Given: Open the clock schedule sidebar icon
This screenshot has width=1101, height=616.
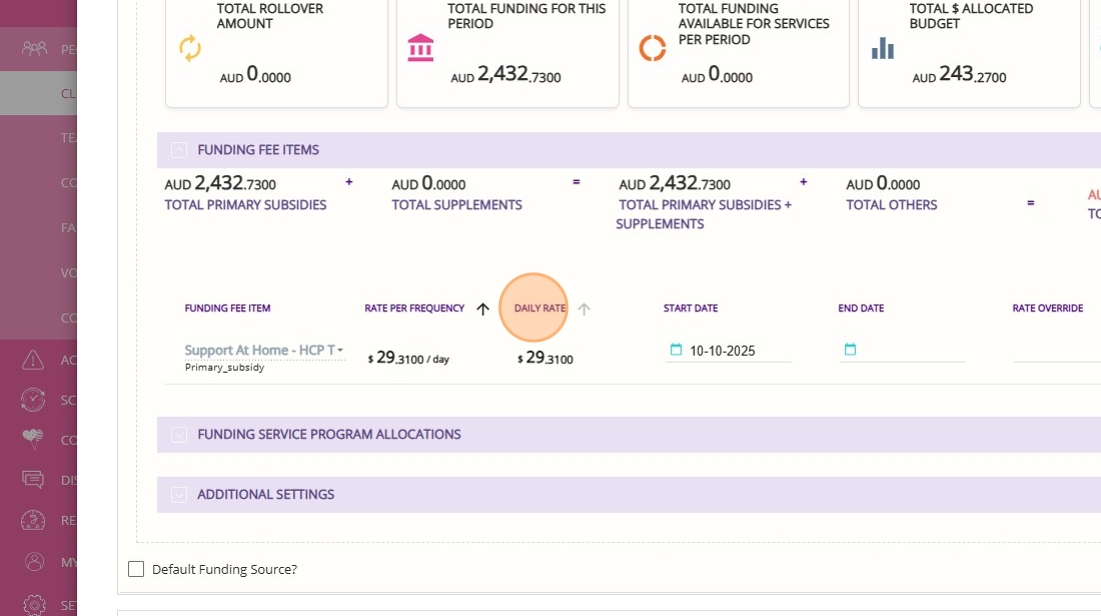Looking at the screenshot, I should point(34,400).
